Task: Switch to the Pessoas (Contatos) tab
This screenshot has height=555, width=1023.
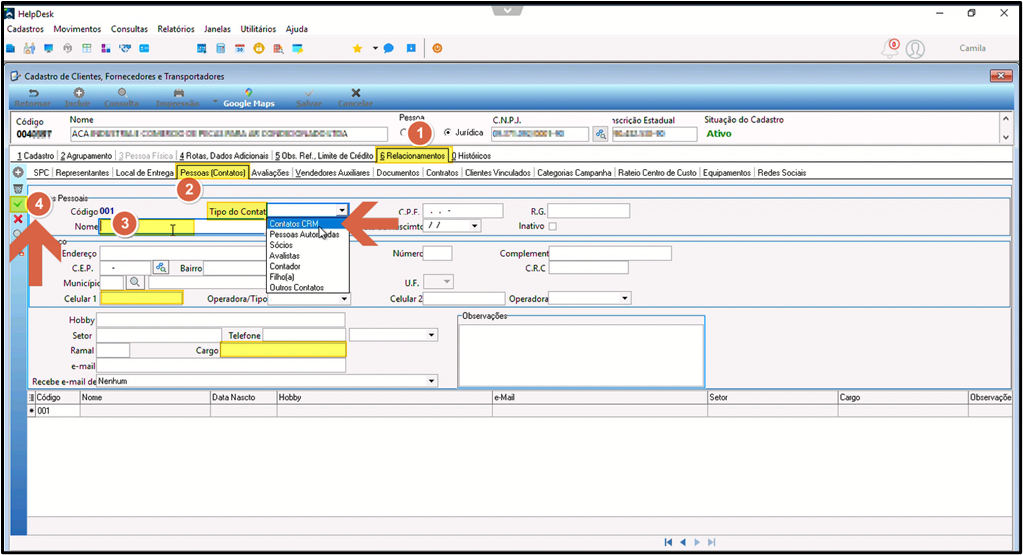Action: (213, 173)
